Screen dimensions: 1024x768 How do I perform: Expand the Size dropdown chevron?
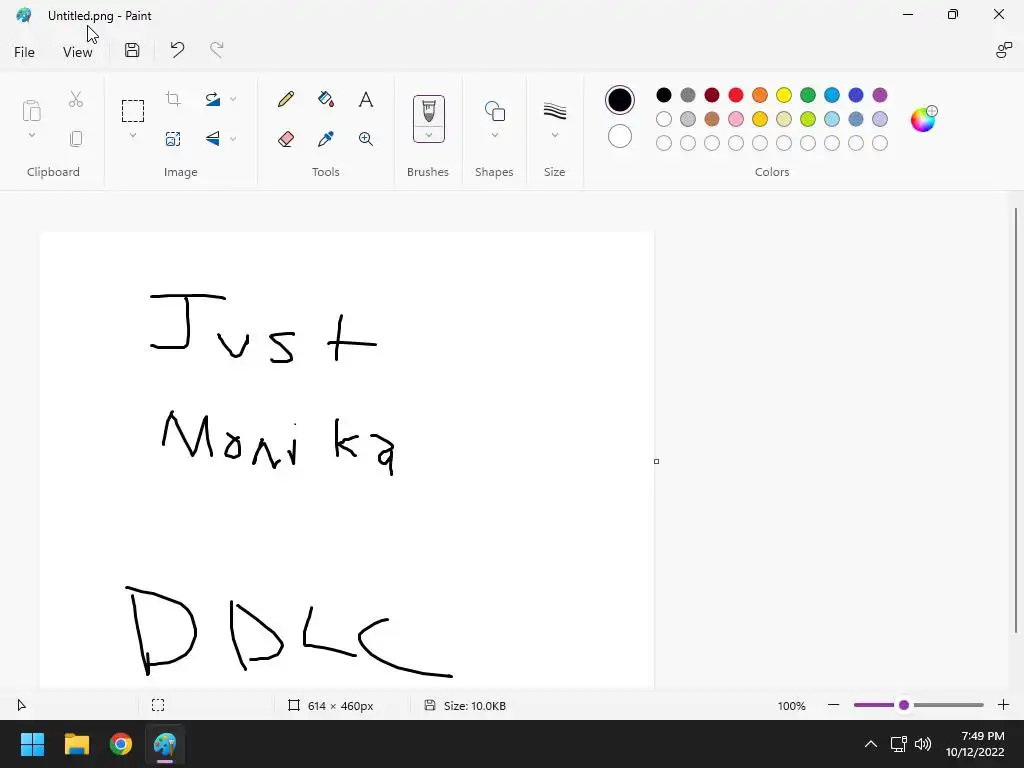[x=554, y=135]
